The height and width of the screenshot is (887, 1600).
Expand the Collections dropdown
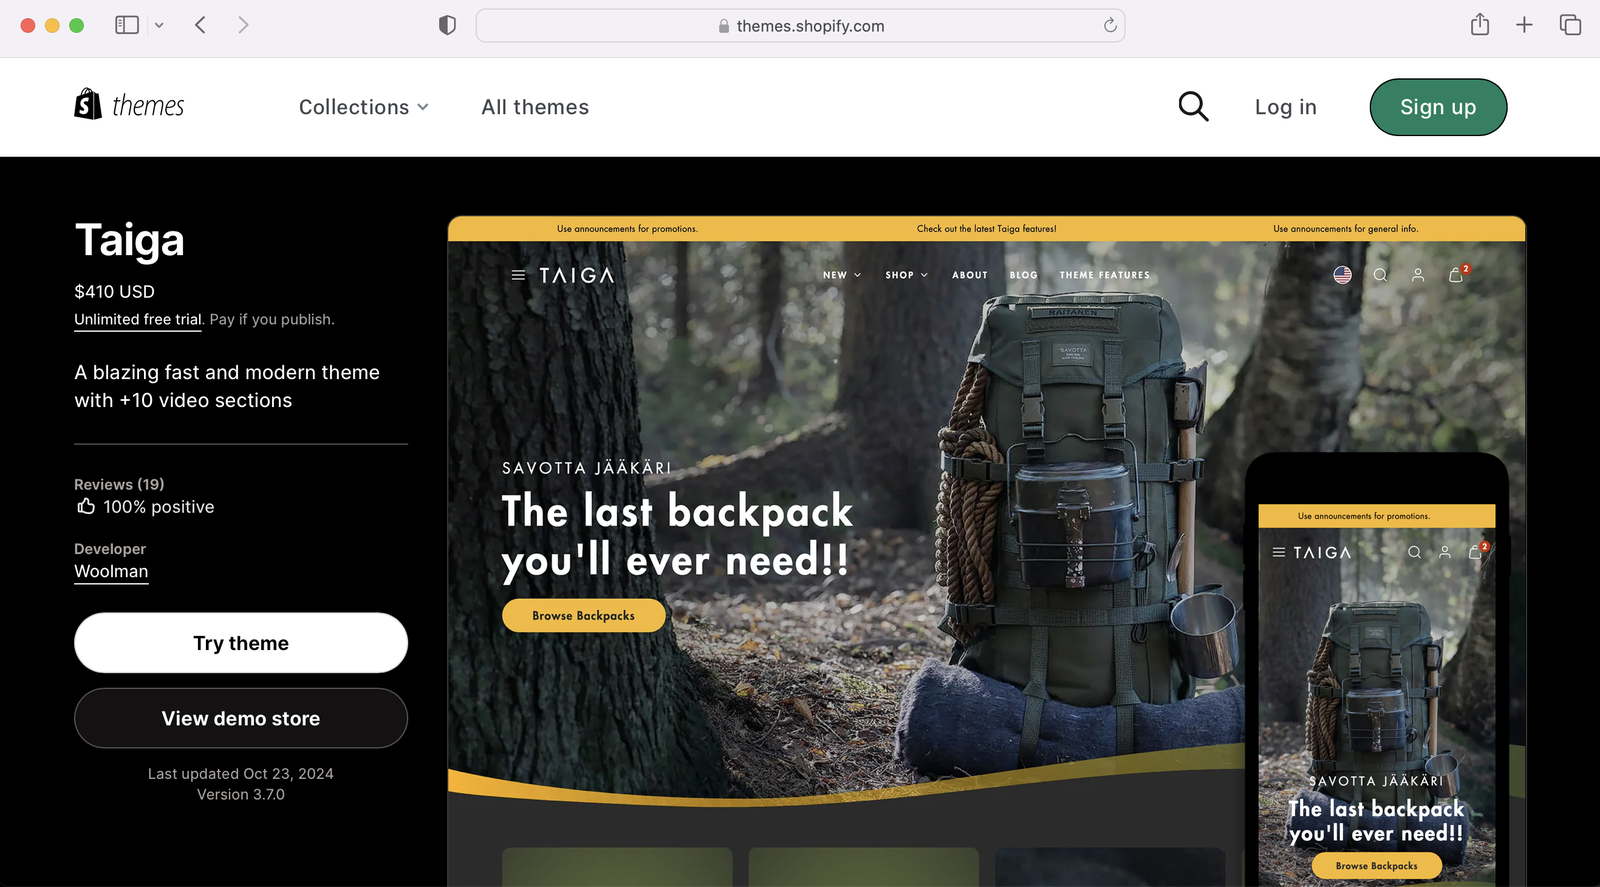point(364,107)
